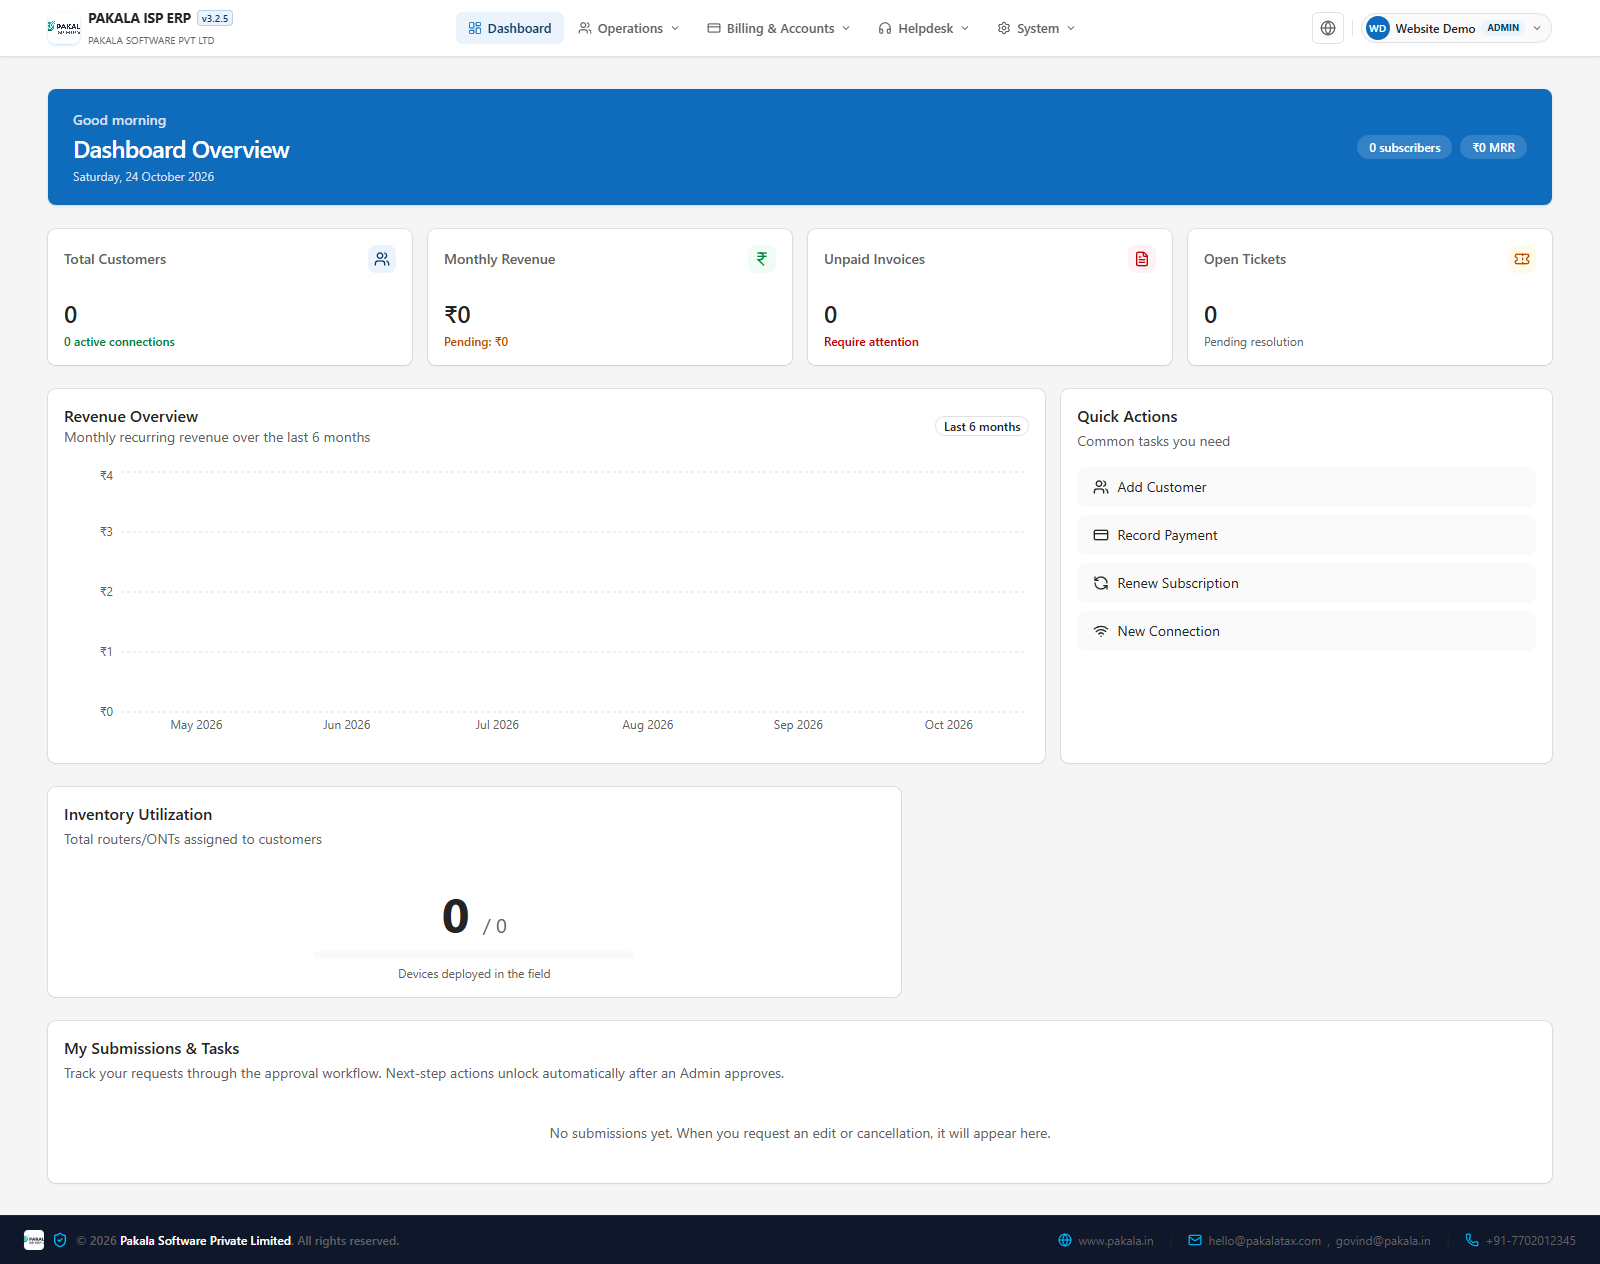Click the govind@pakala.in email link
Viewport: 1600px width, 1264px height.
click(1383, 1241)
